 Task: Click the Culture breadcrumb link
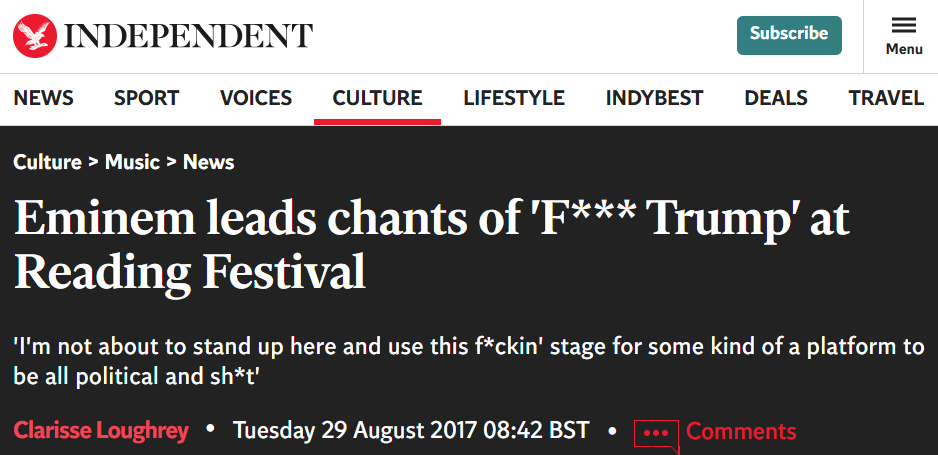tap(47, 162)
